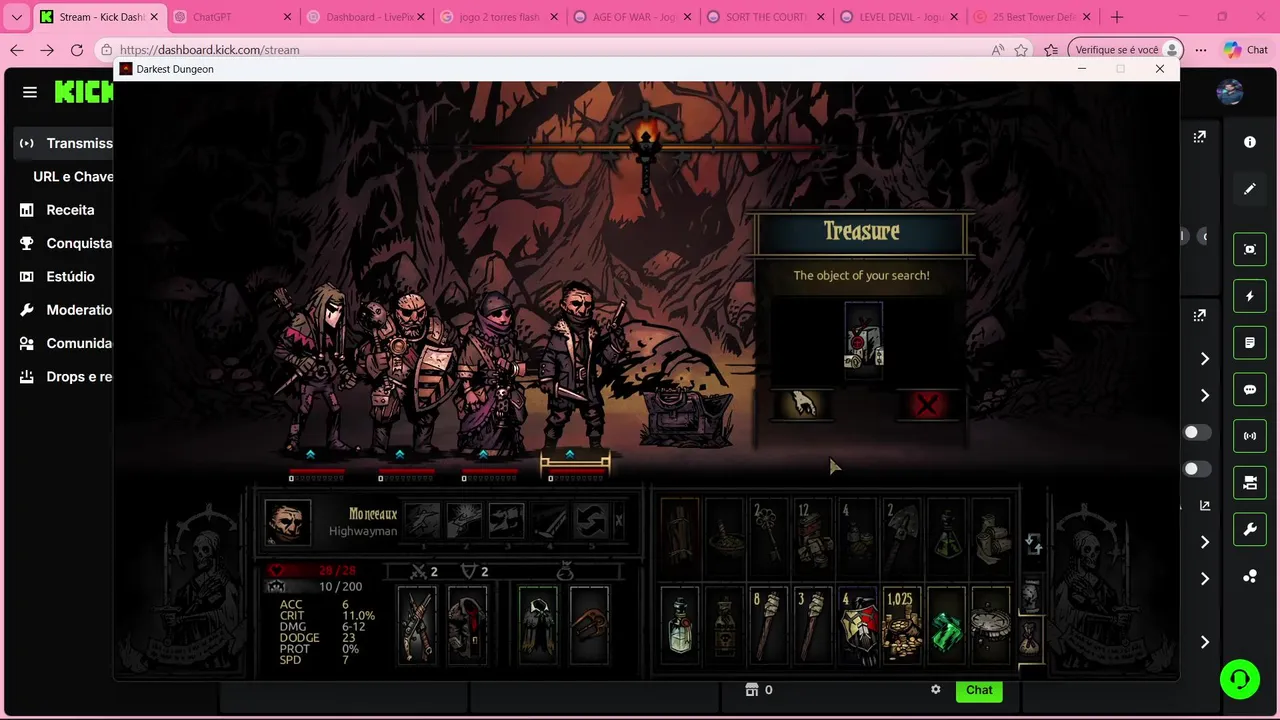Open the browser tab list dropdown

tap(16, 17)
